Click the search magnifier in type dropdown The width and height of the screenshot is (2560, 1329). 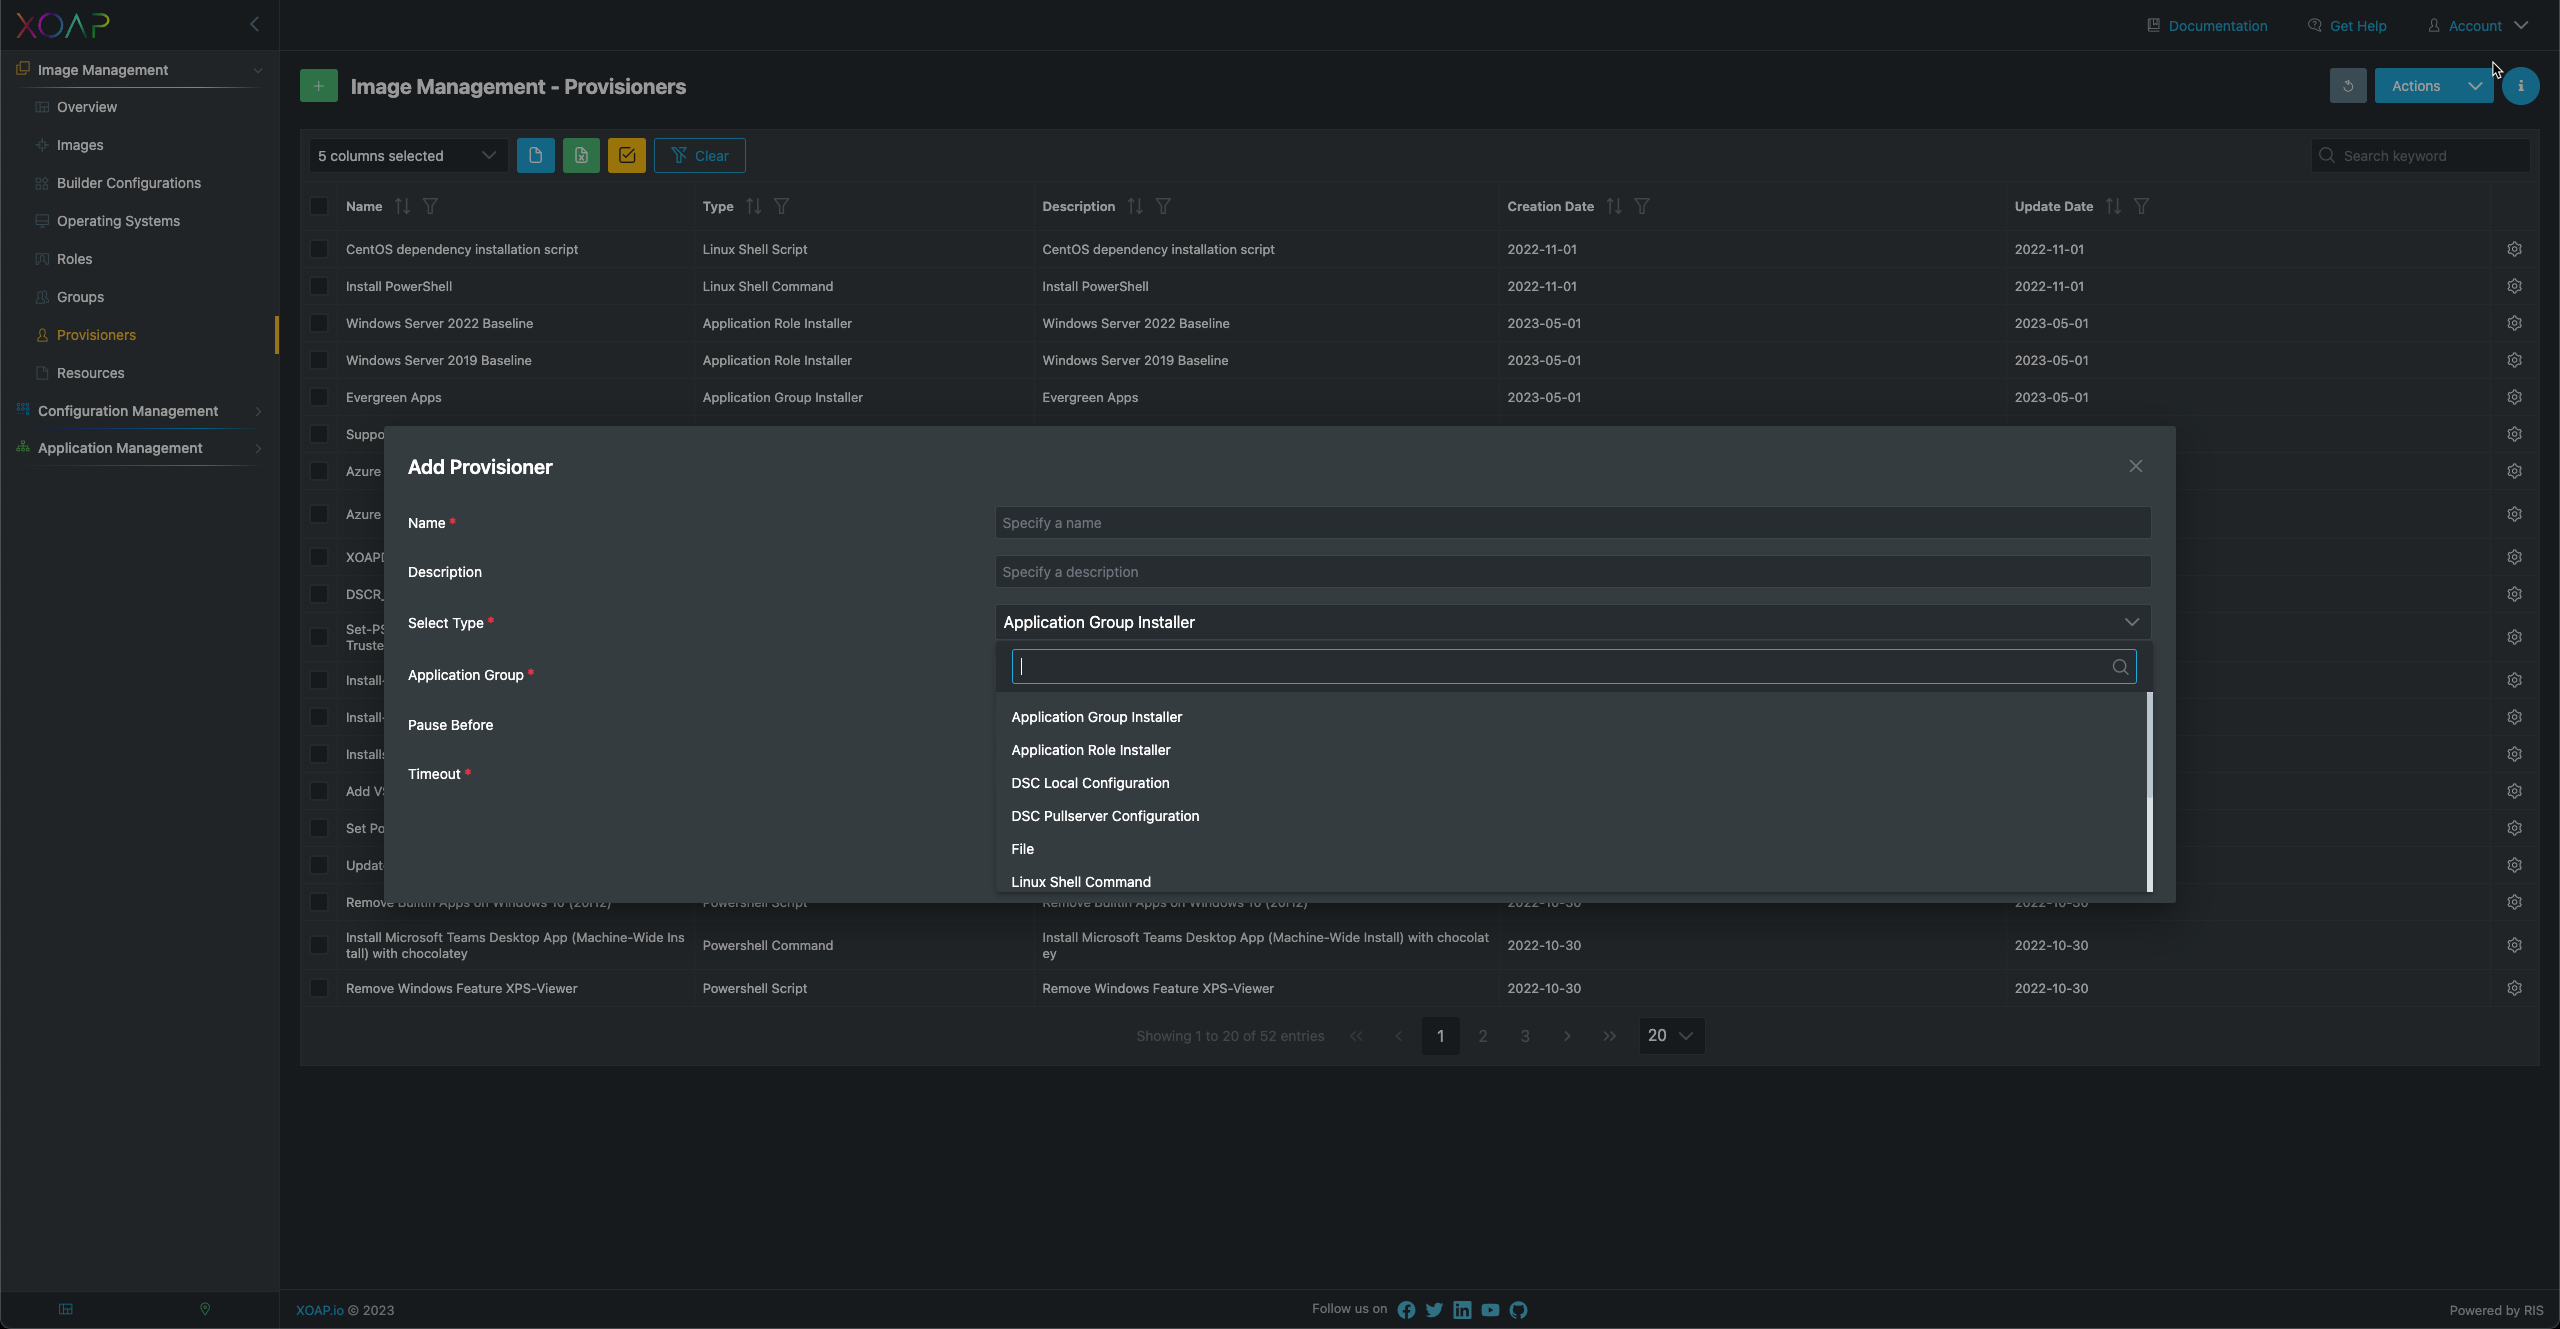2119,667
